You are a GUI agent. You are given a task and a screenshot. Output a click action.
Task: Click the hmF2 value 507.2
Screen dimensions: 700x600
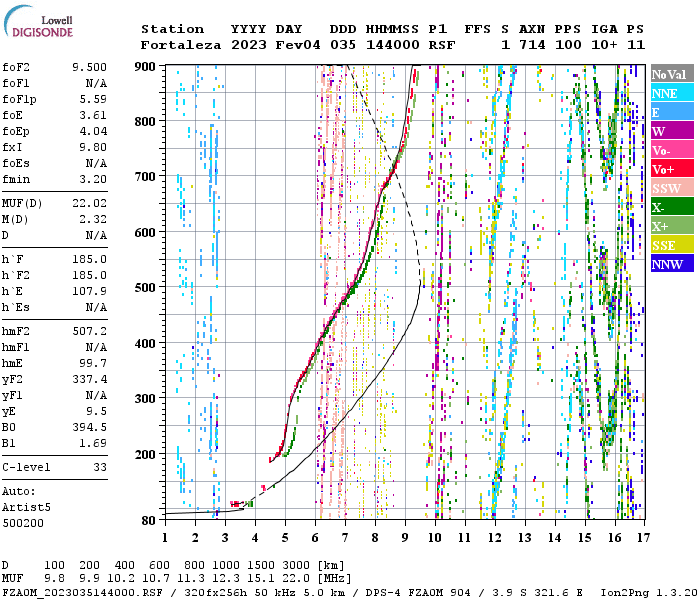(89, 332)
